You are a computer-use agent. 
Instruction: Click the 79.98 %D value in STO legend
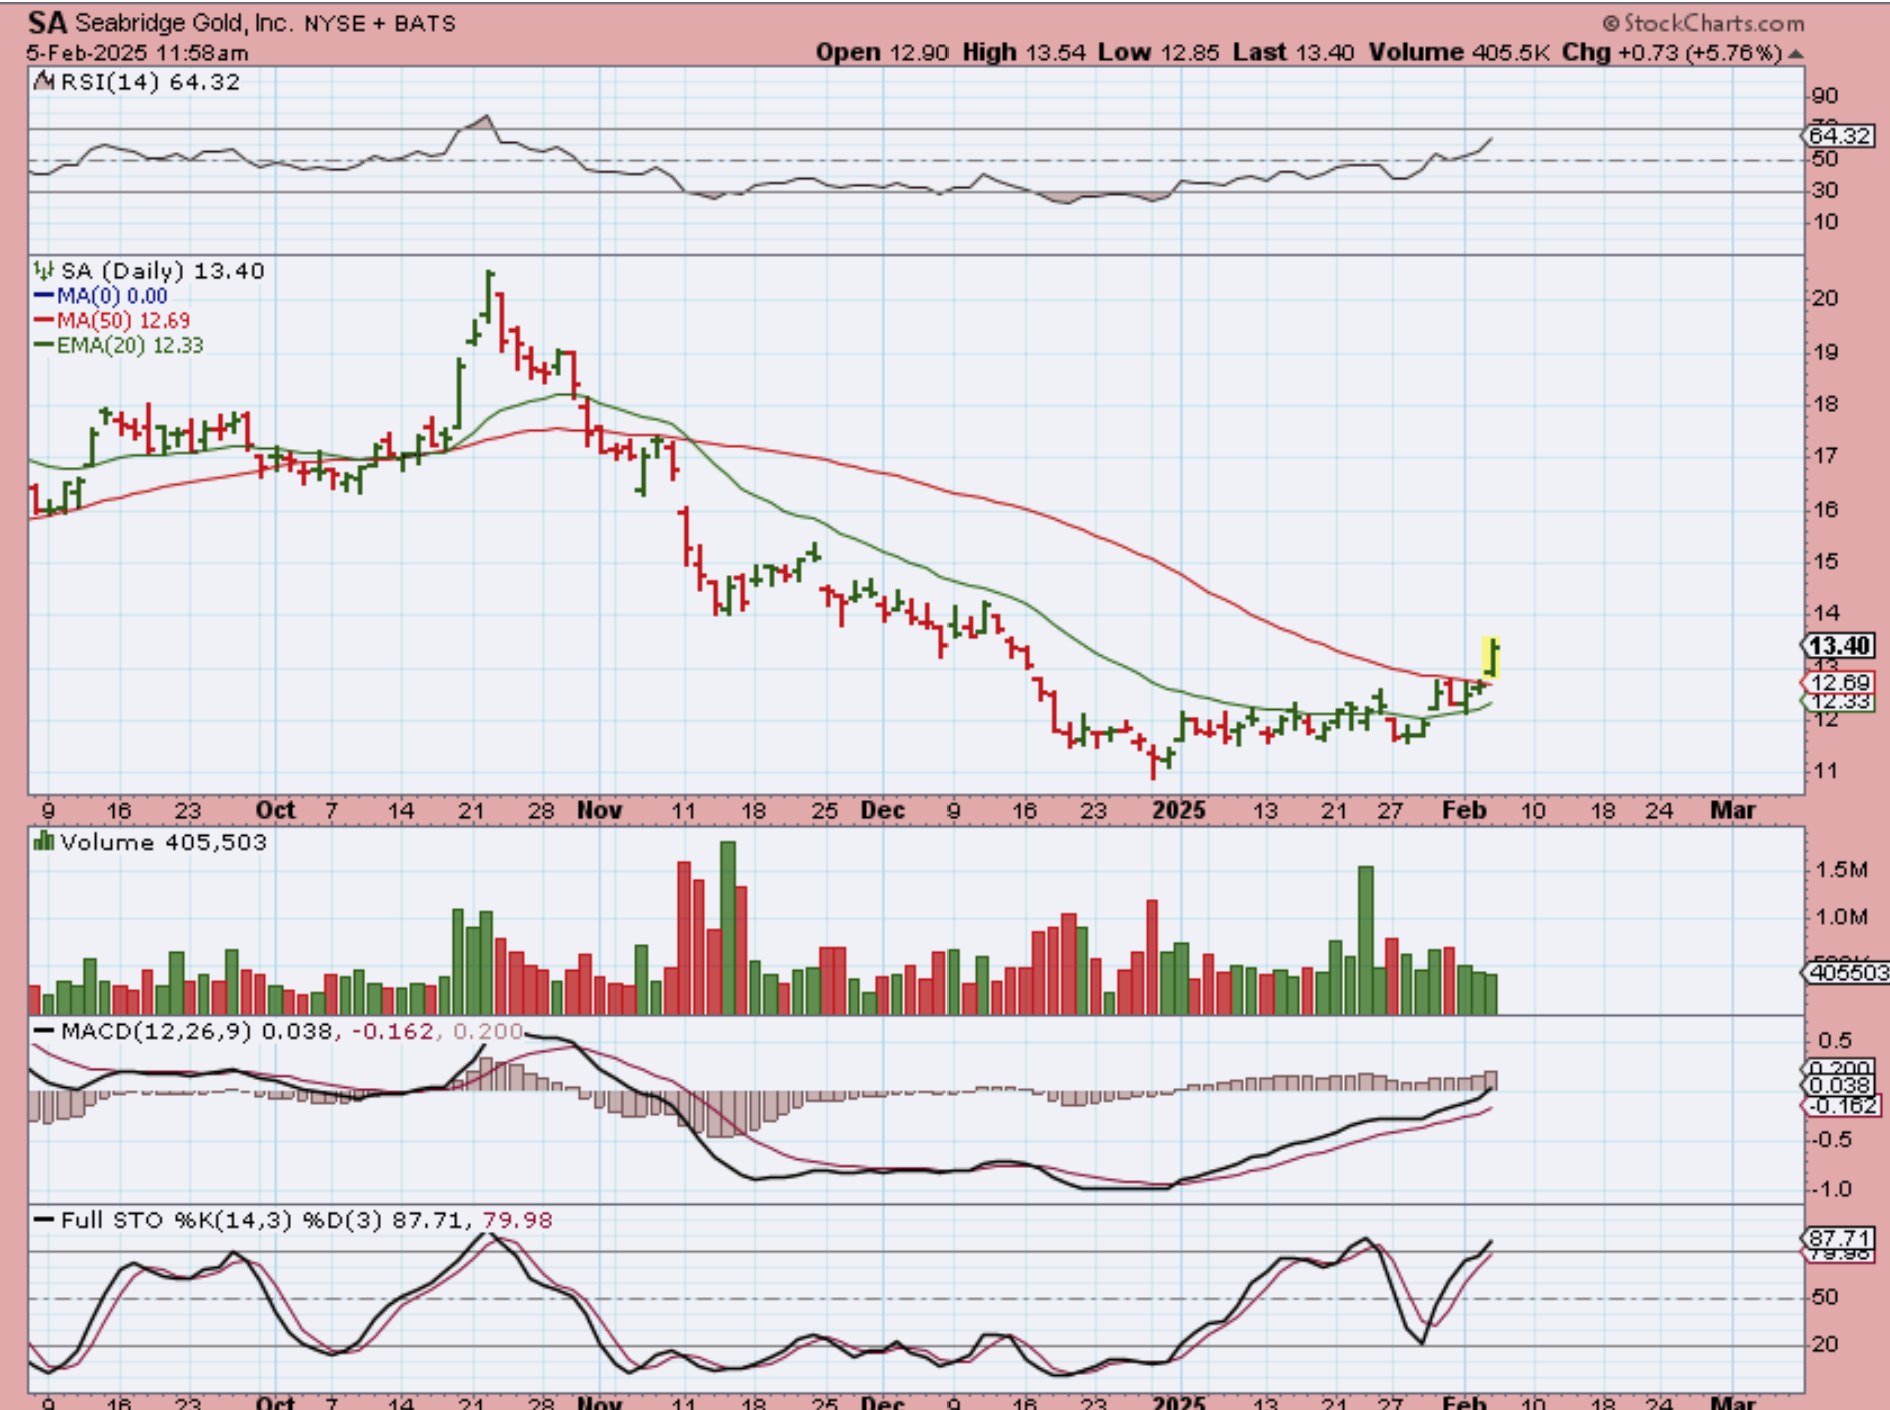point(517,1220)
